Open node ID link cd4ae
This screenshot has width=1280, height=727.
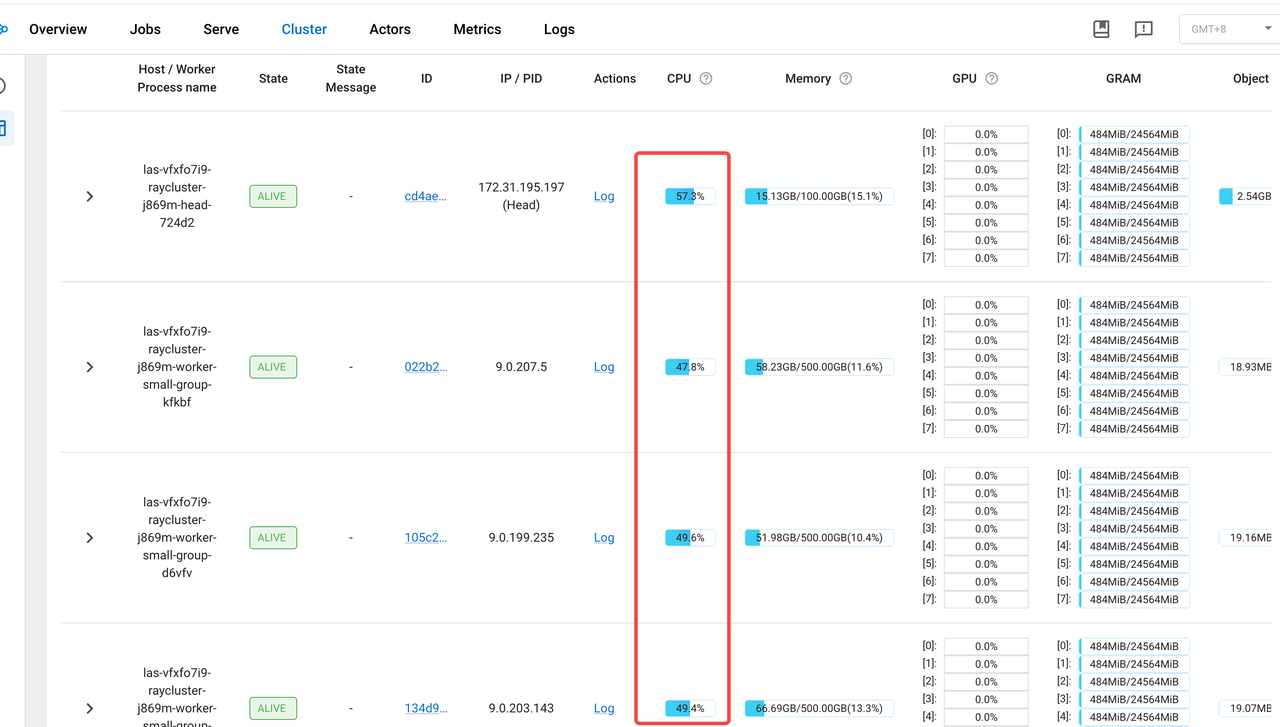[x=426, y=196]
